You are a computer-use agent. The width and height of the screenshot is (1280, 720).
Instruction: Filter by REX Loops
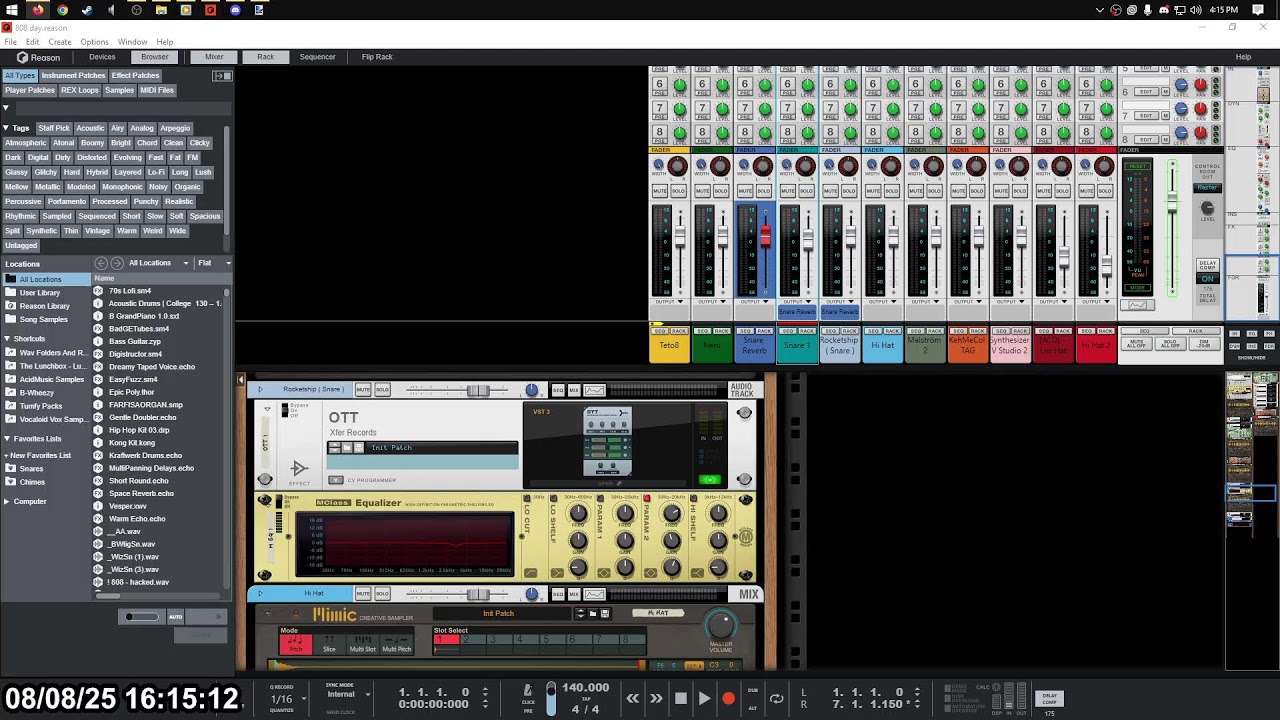[x=80, y=90]
